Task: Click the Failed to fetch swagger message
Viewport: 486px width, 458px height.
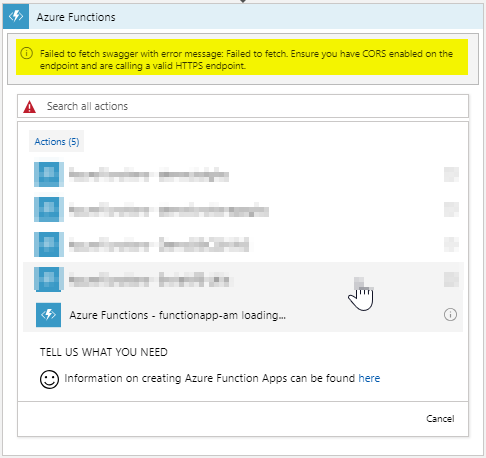Action: tap(246, 60)
